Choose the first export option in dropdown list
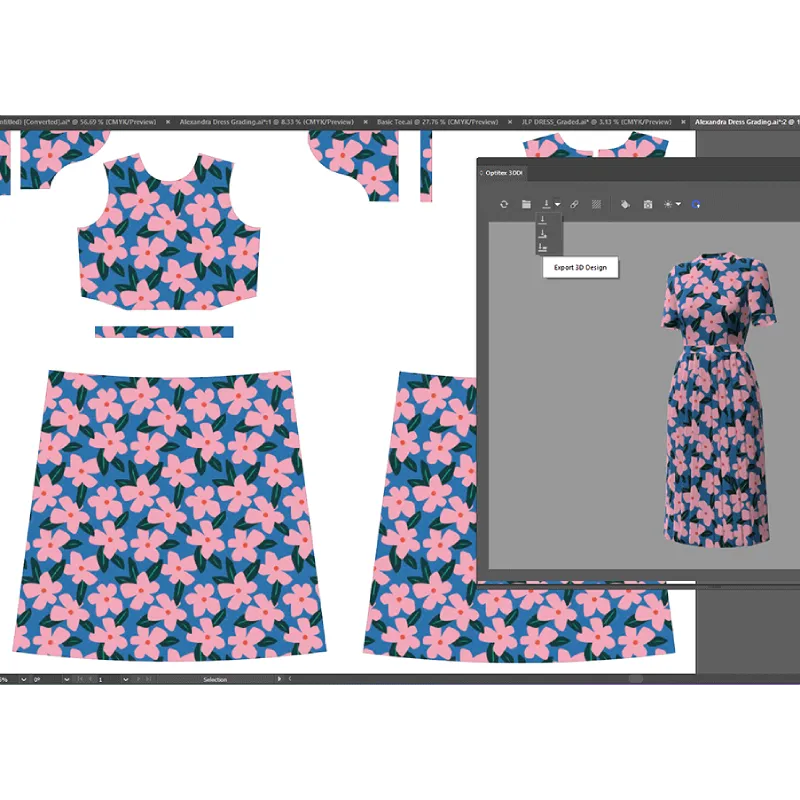800x800 pixels. pyautogui.click(x=542, y=220)
